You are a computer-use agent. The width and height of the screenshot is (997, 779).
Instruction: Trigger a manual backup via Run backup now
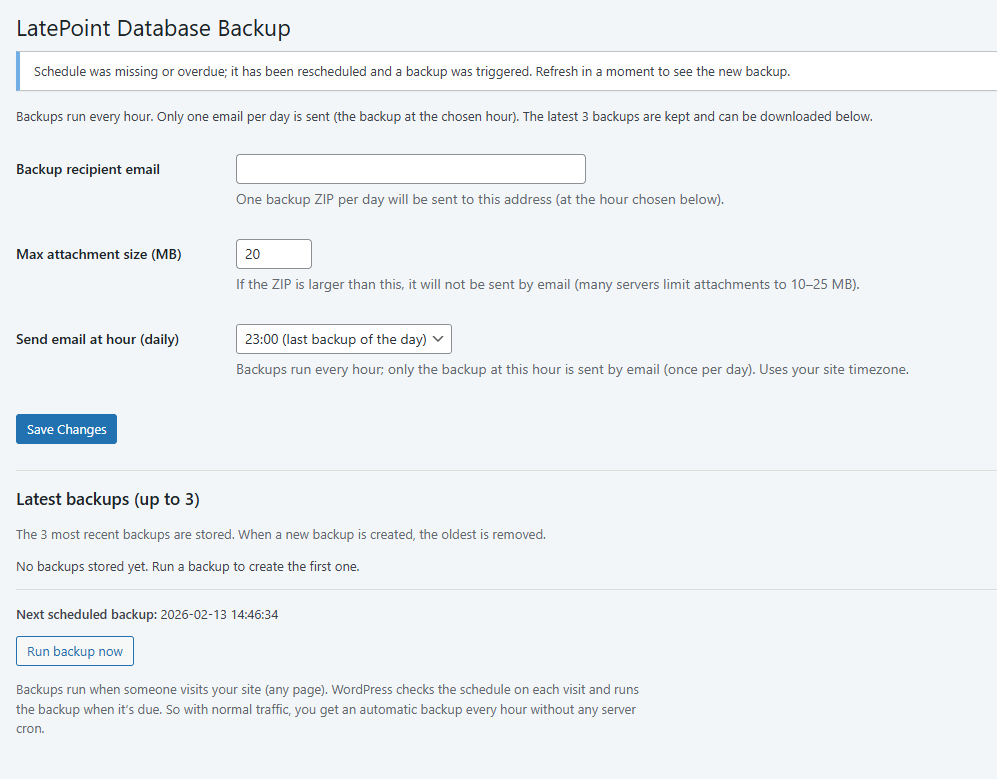point(74,650)
